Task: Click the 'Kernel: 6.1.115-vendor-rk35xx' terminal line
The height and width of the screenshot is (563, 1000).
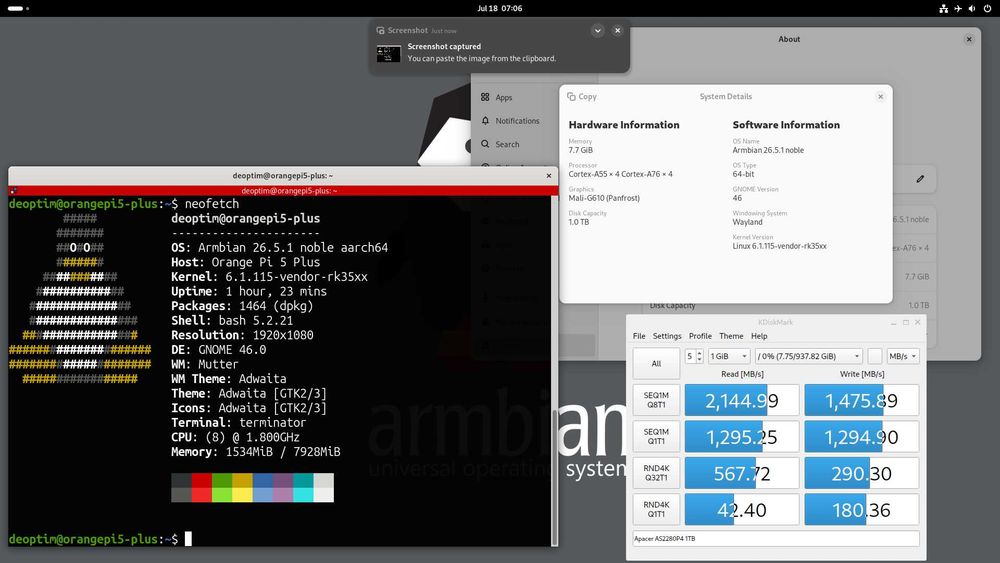Action: (x=269, y=277)
